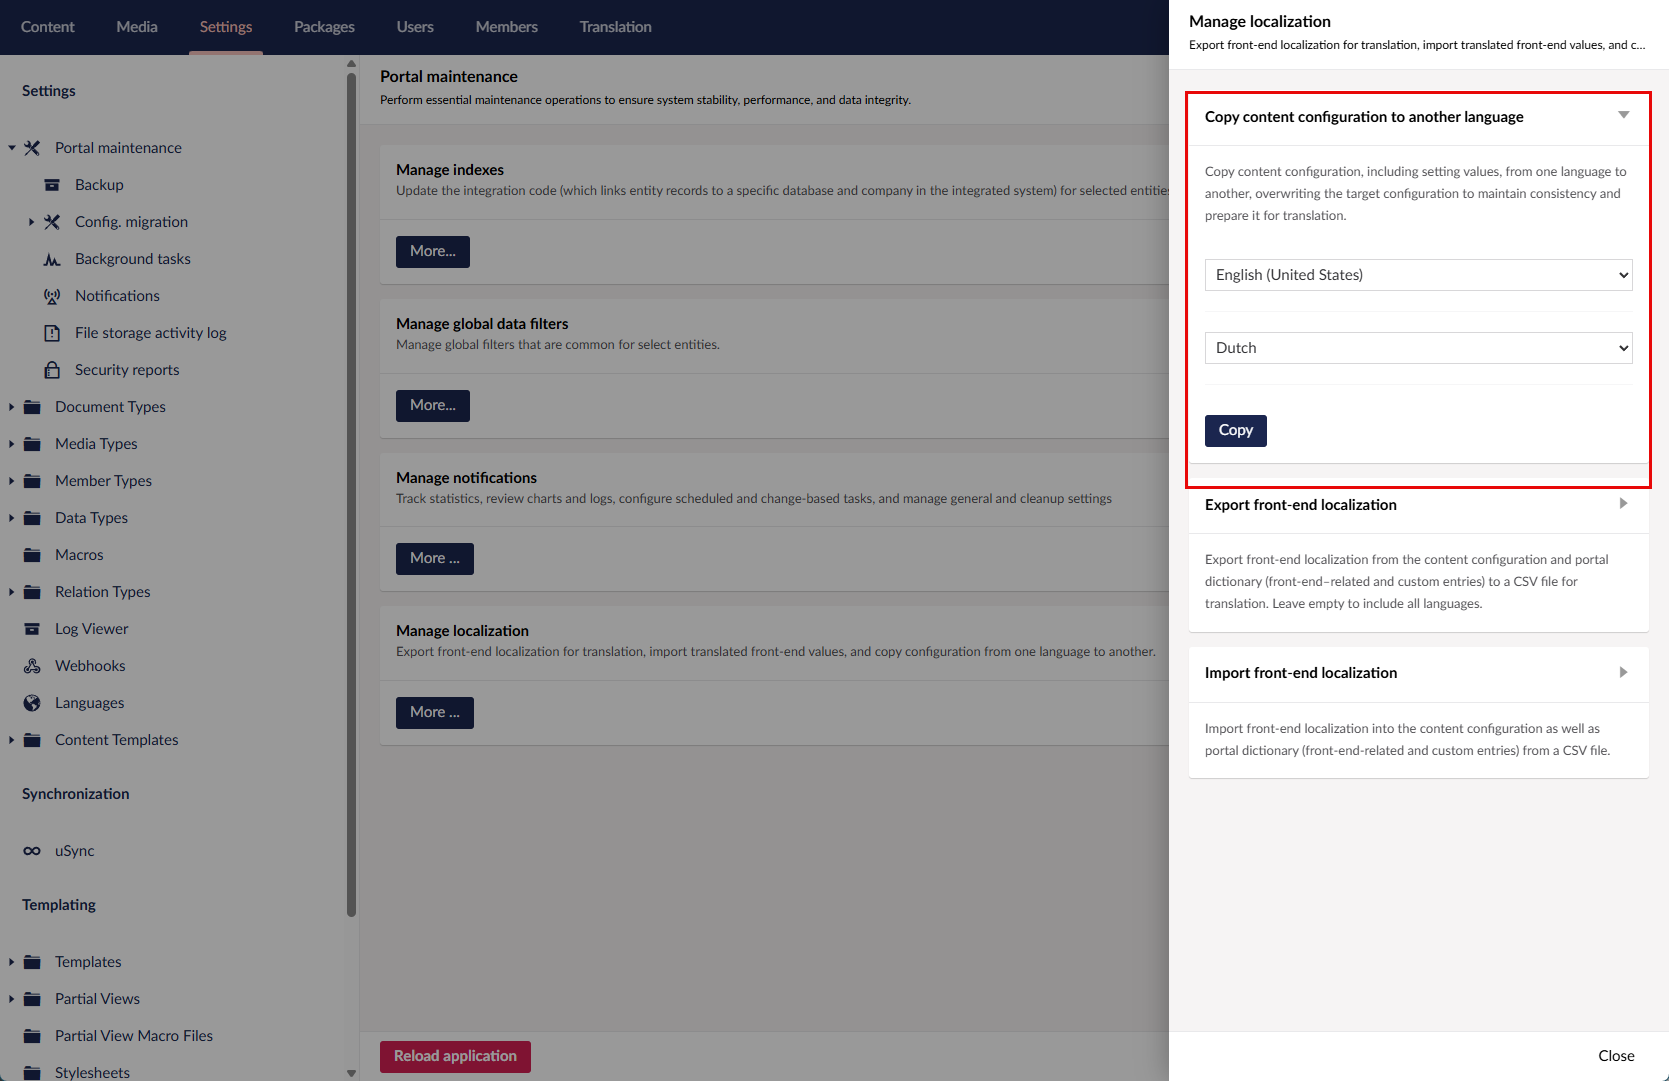Switch to the Packages tab
Image resolution: width=1669 pixels, height=1081 pixels.
point(324,27)
